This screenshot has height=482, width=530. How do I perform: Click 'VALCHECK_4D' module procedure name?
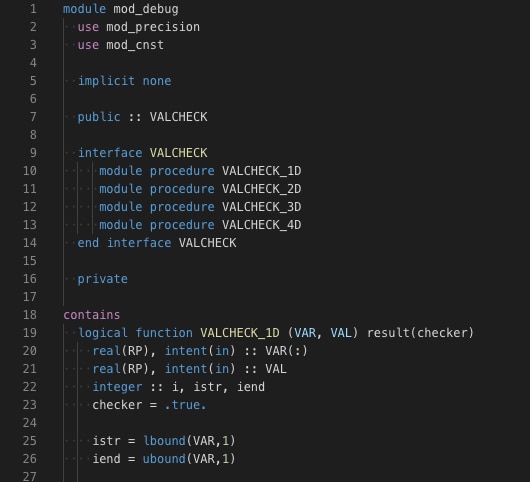pos(261,225)
